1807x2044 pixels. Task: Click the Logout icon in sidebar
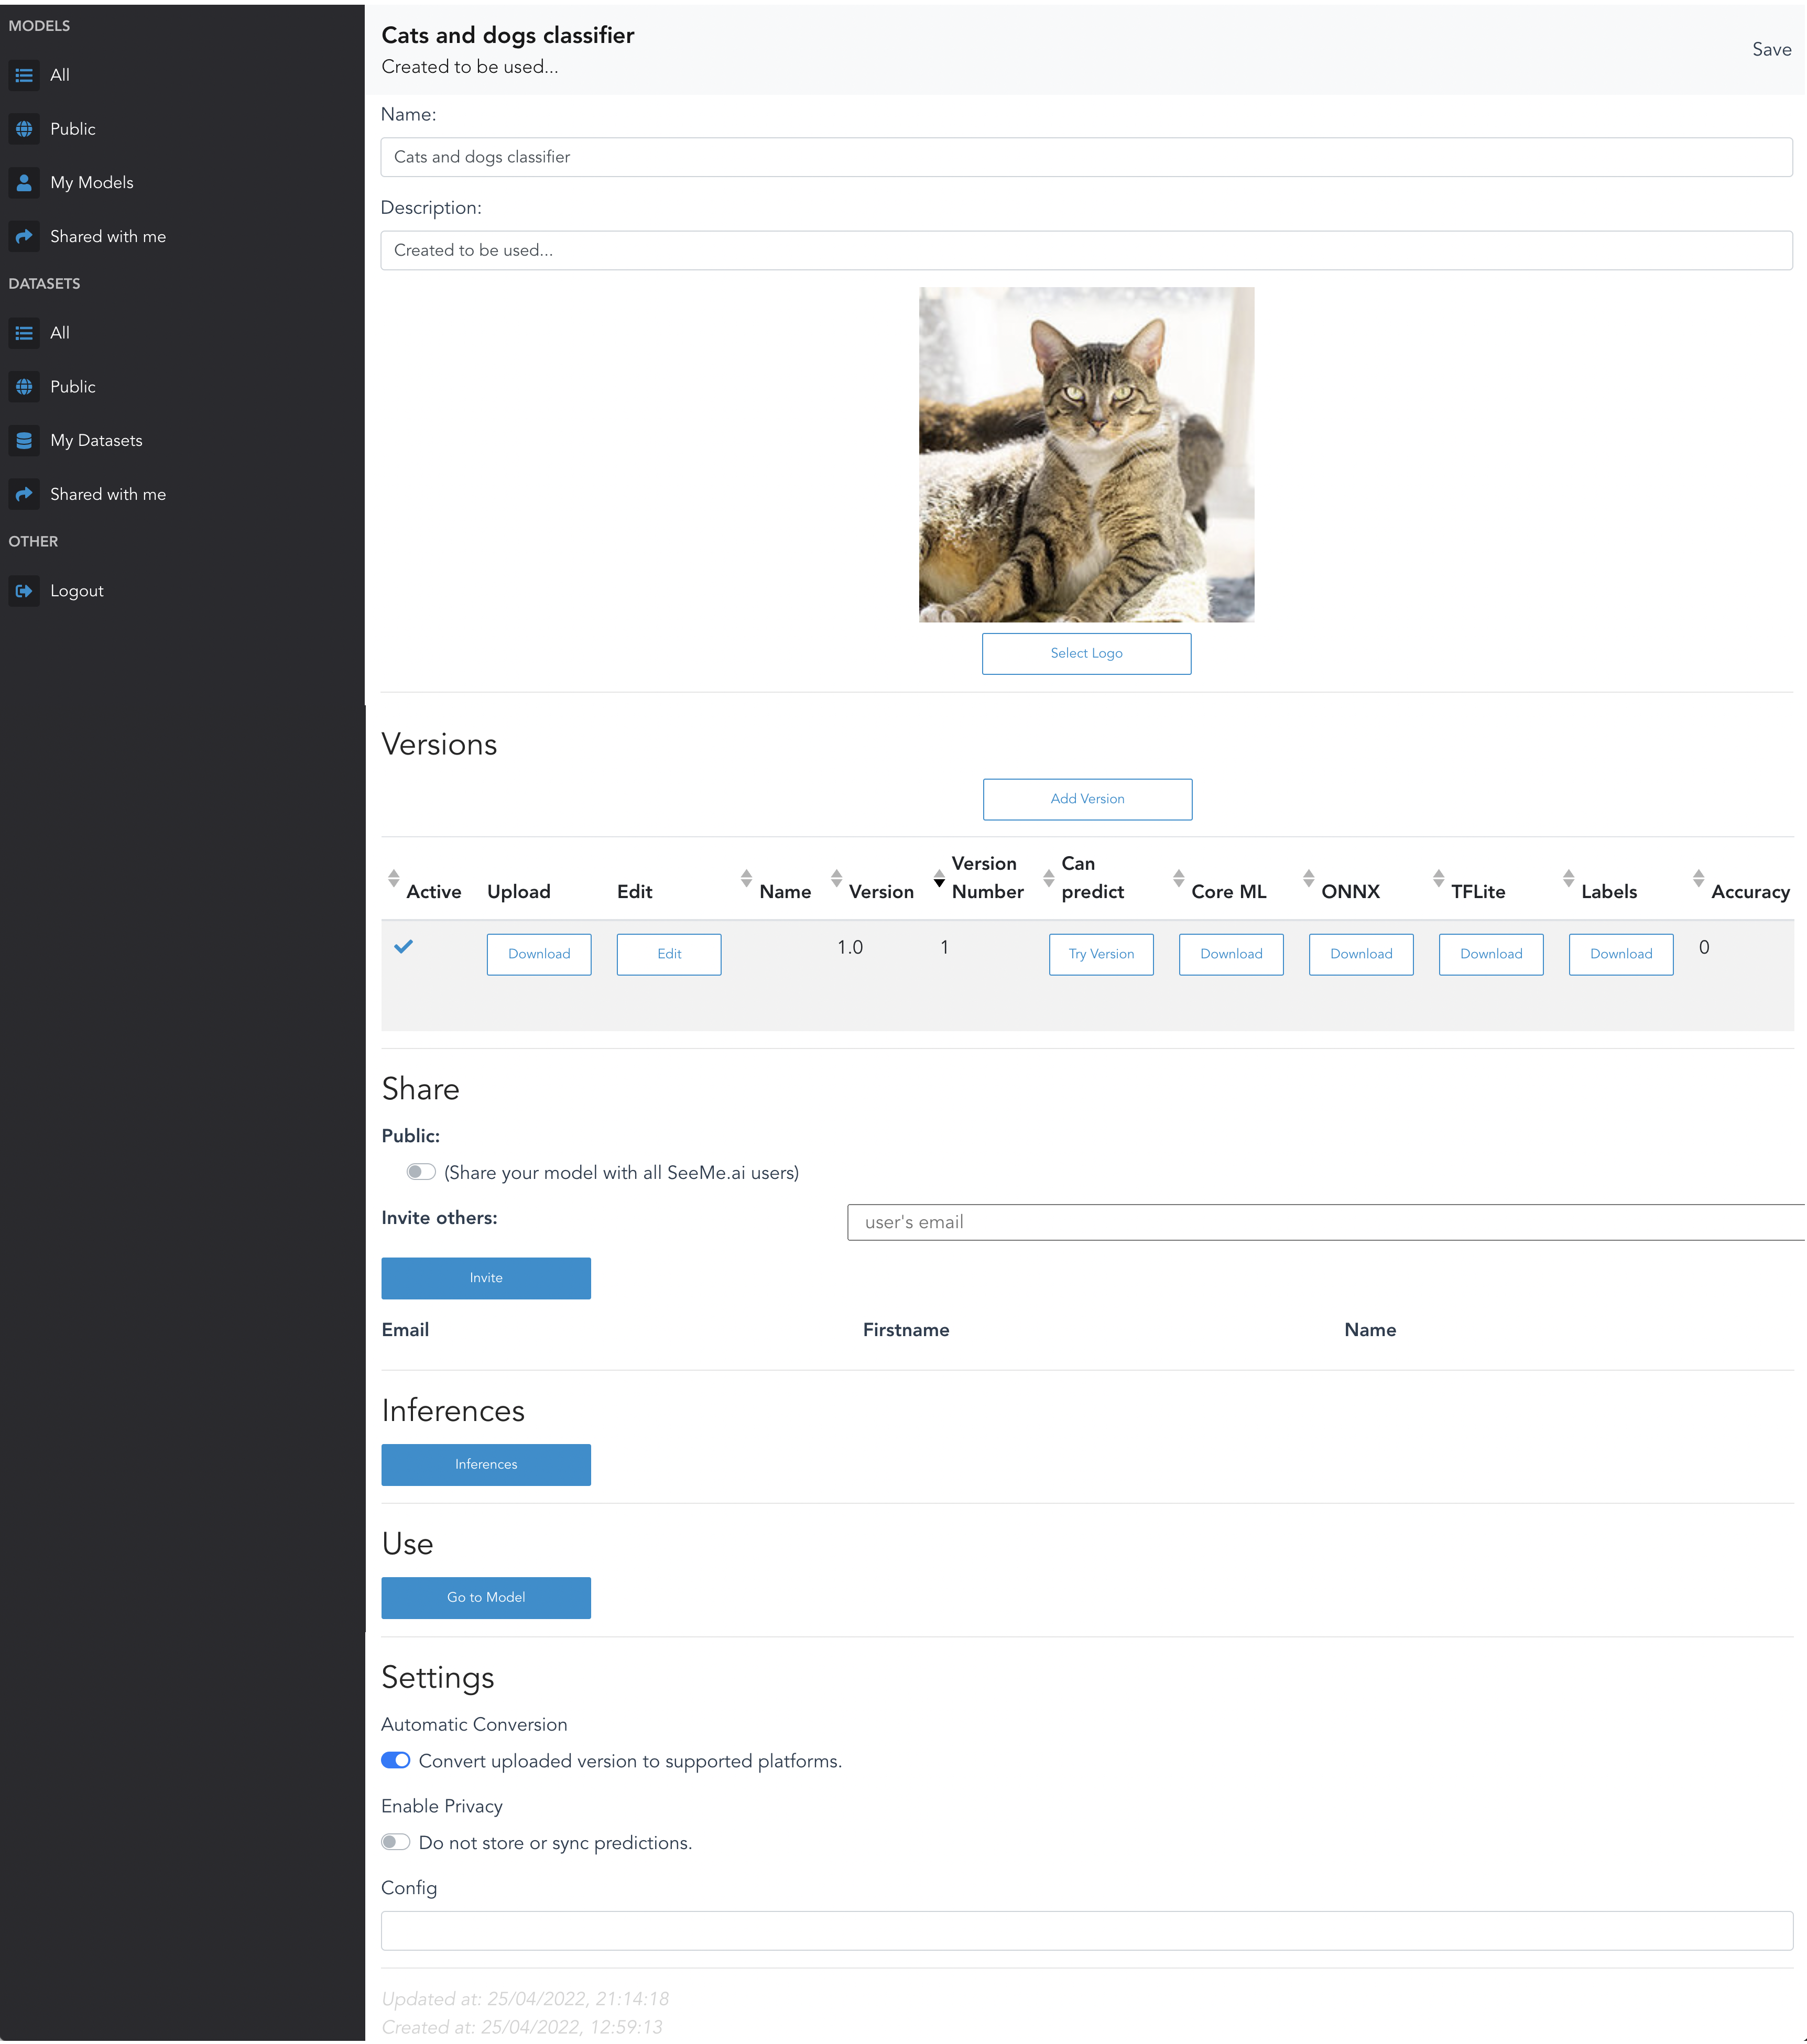tap(24, 591)
